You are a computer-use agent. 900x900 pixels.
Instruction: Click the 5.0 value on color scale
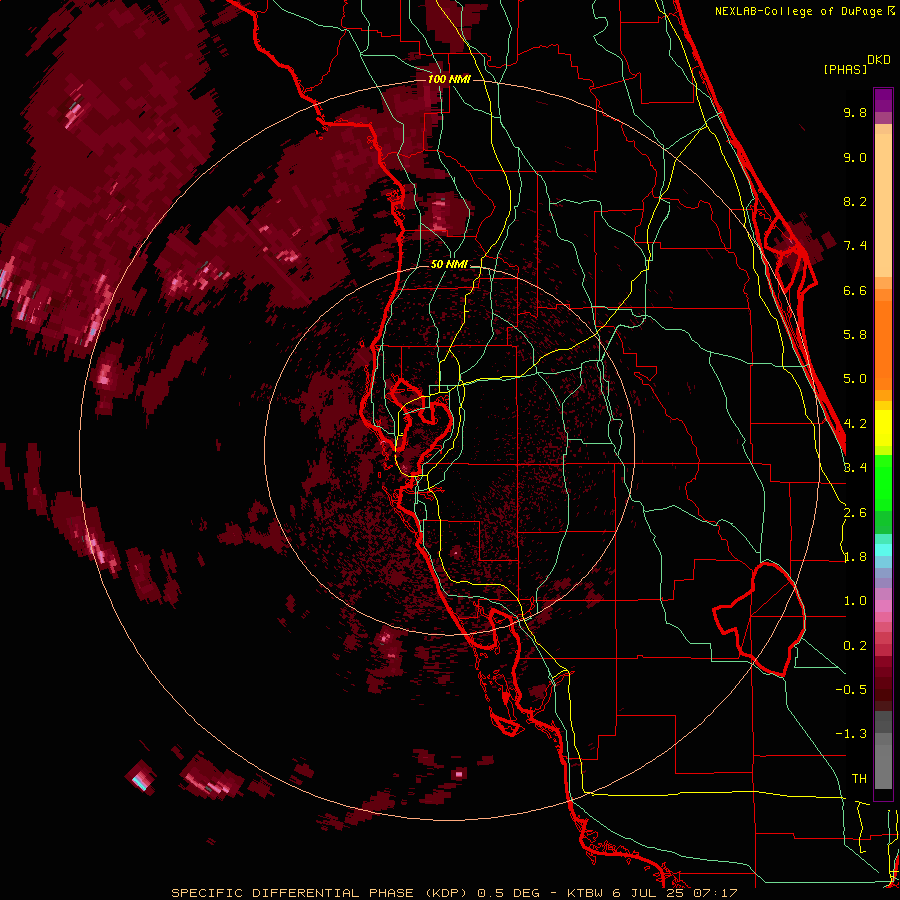[x=855, y=379]
